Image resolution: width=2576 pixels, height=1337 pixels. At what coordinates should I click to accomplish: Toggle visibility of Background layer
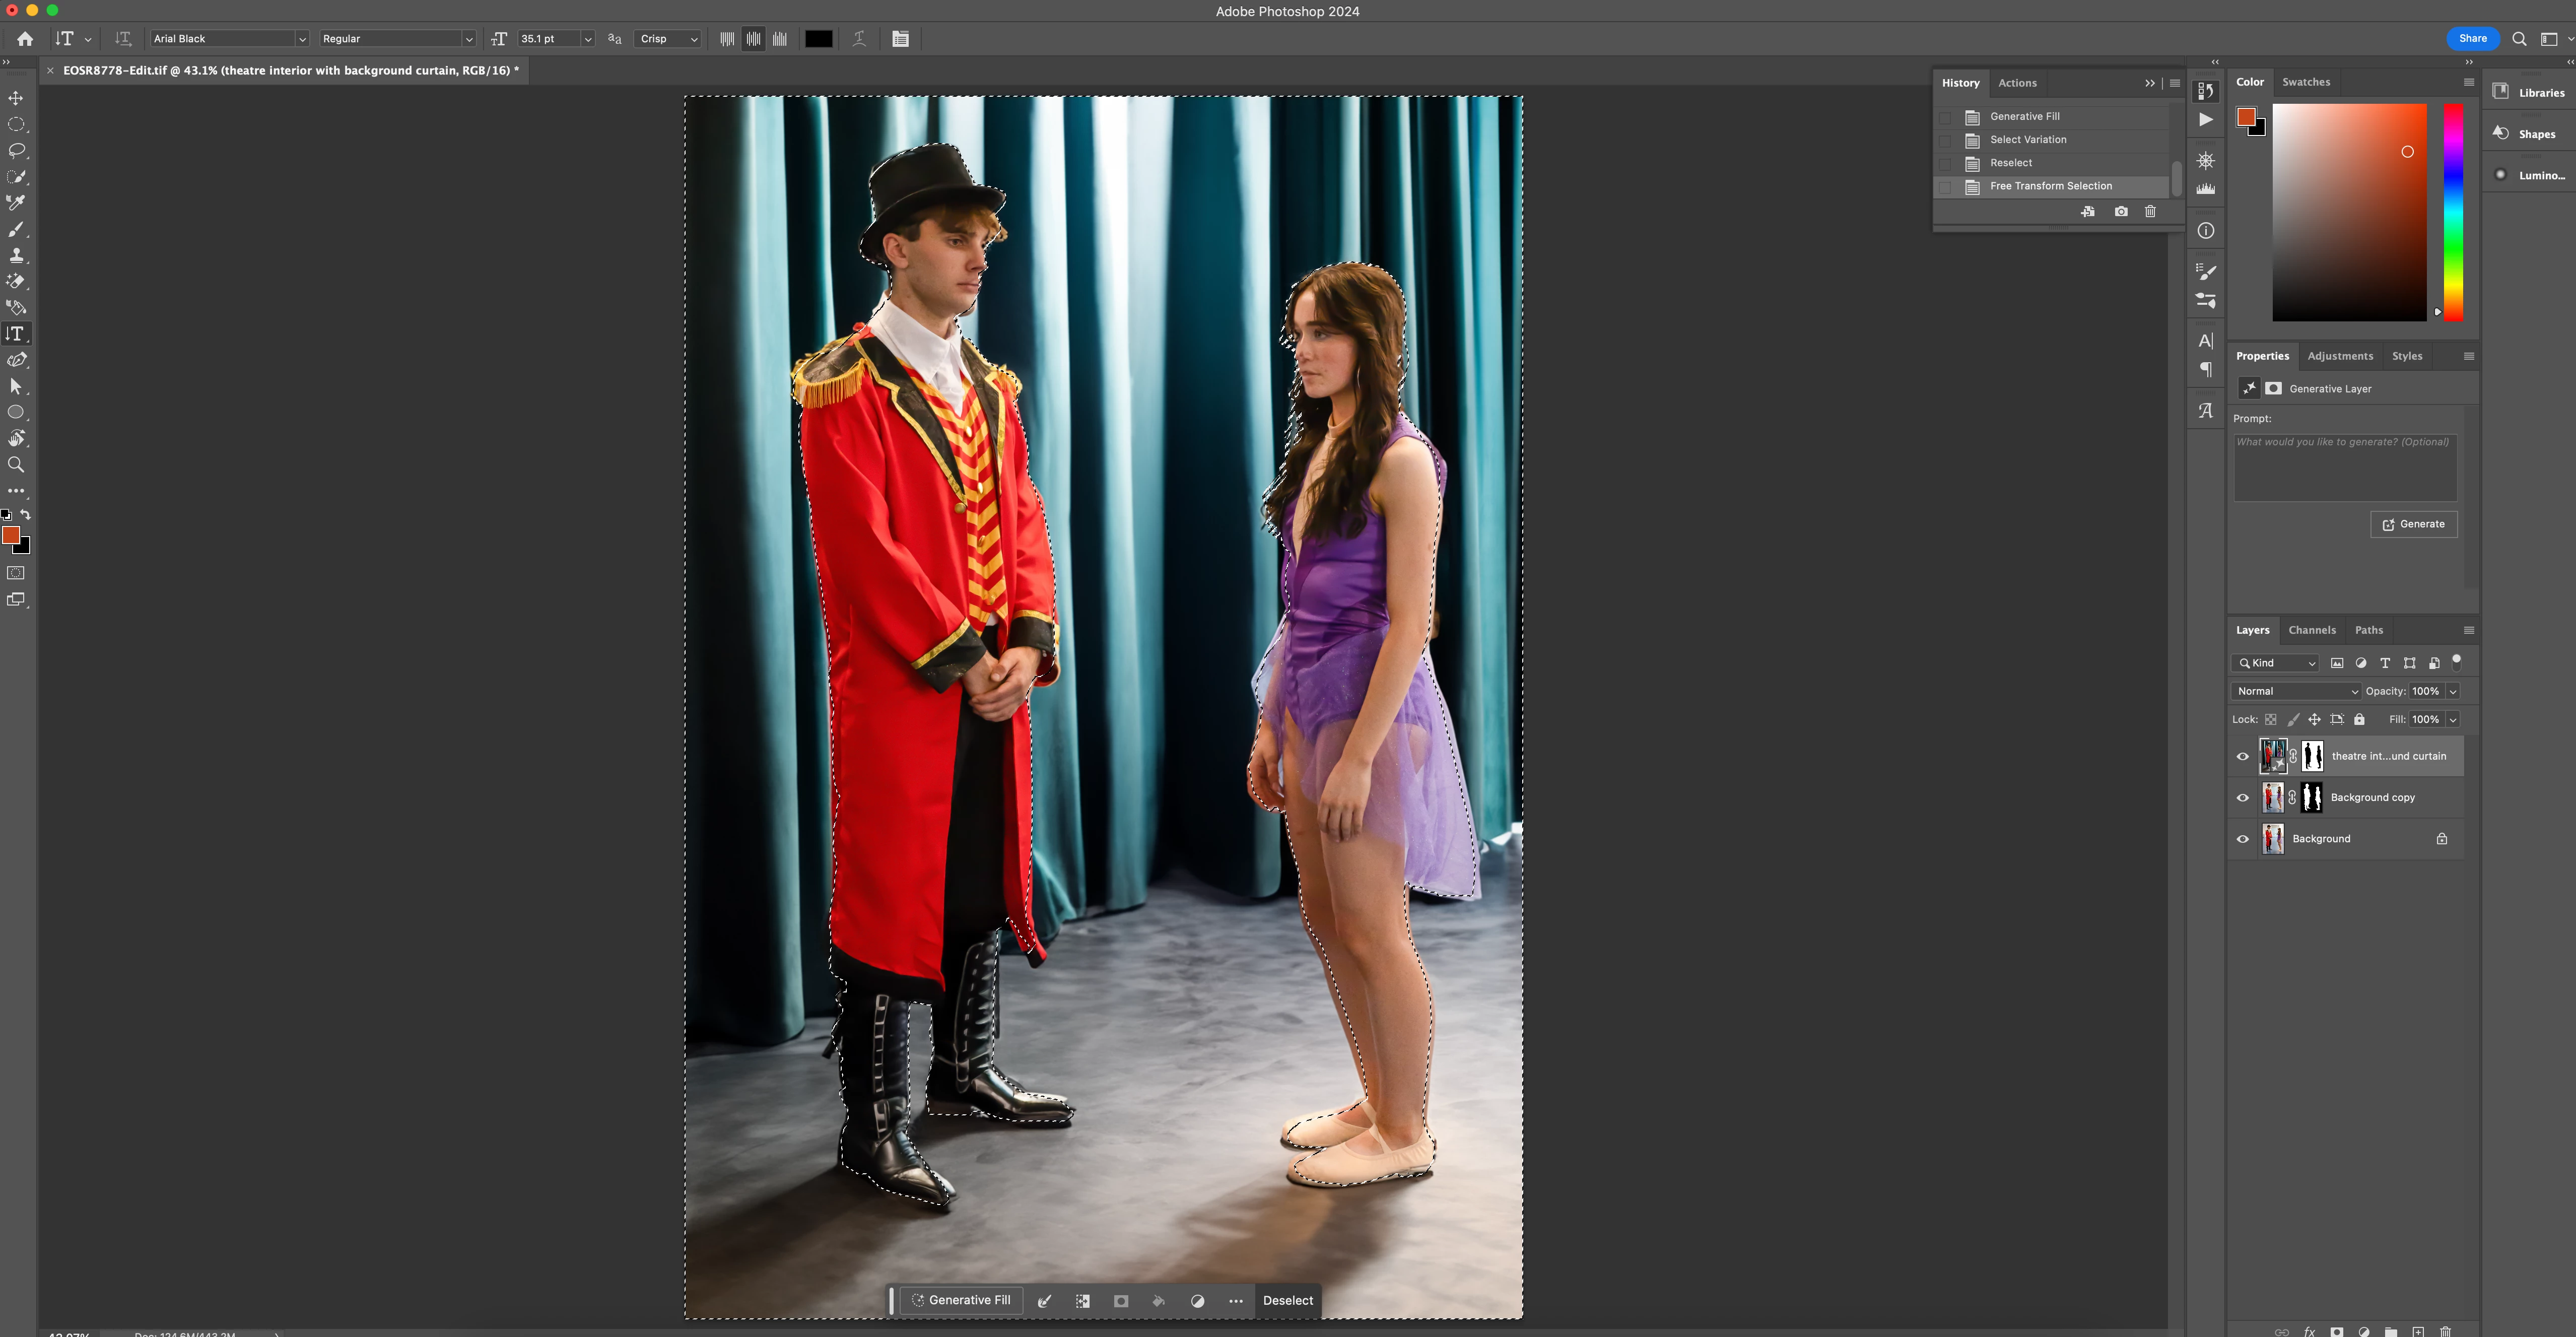click(2242, 839)
